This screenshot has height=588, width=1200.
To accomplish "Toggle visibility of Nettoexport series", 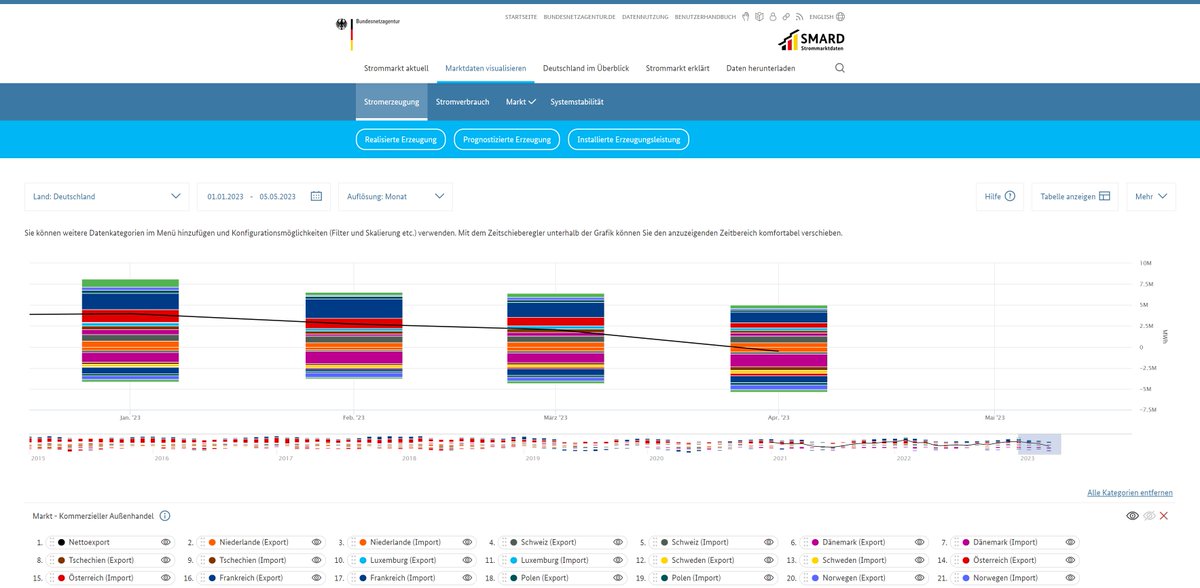I will (167, 541).
